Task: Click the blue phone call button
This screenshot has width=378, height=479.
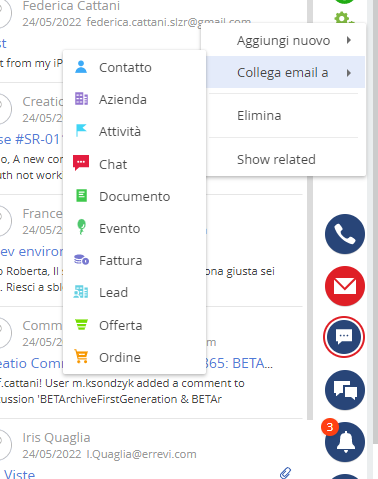Action: [345, 234]
